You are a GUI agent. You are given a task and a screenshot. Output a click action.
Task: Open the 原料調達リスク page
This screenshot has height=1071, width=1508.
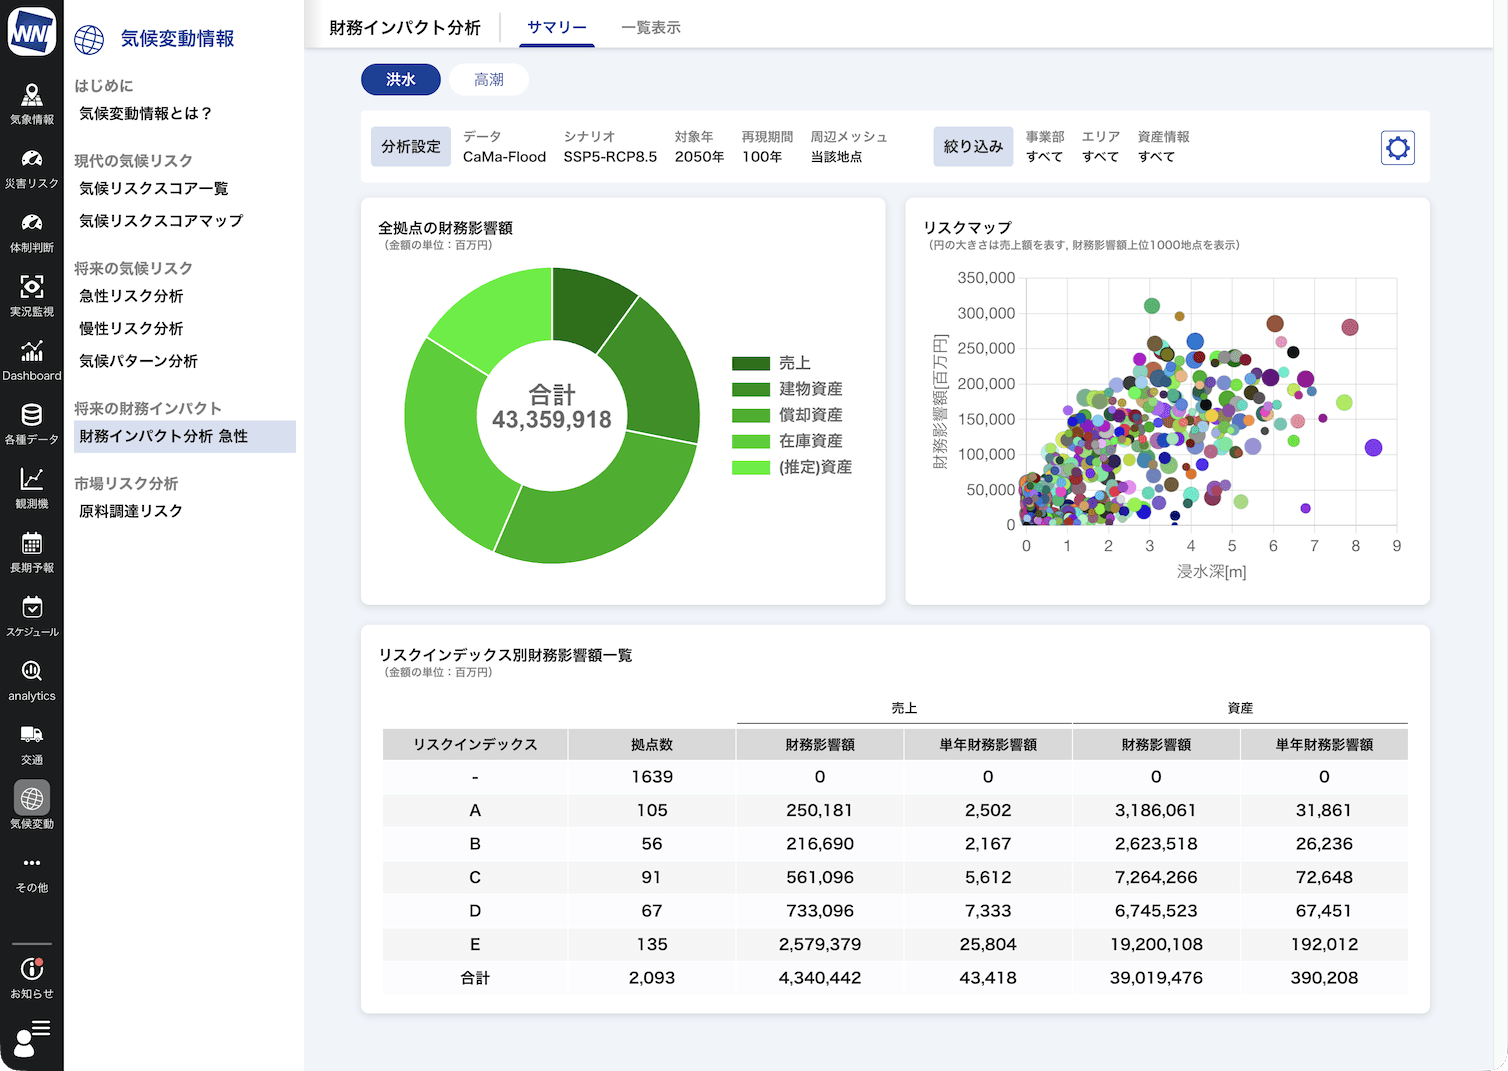pos(131,511)
